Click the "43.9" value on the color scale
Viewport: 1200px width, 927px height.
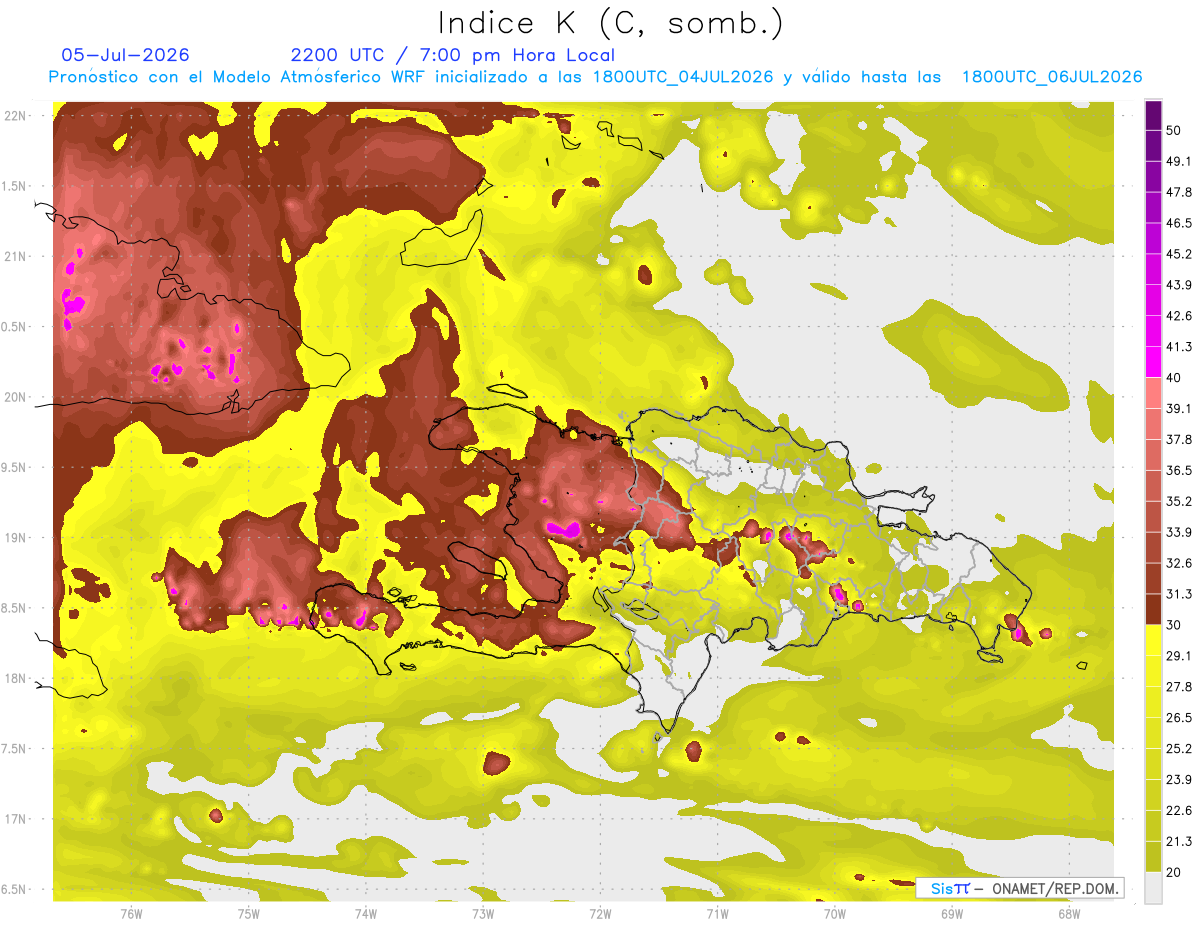click(1179, 285)
